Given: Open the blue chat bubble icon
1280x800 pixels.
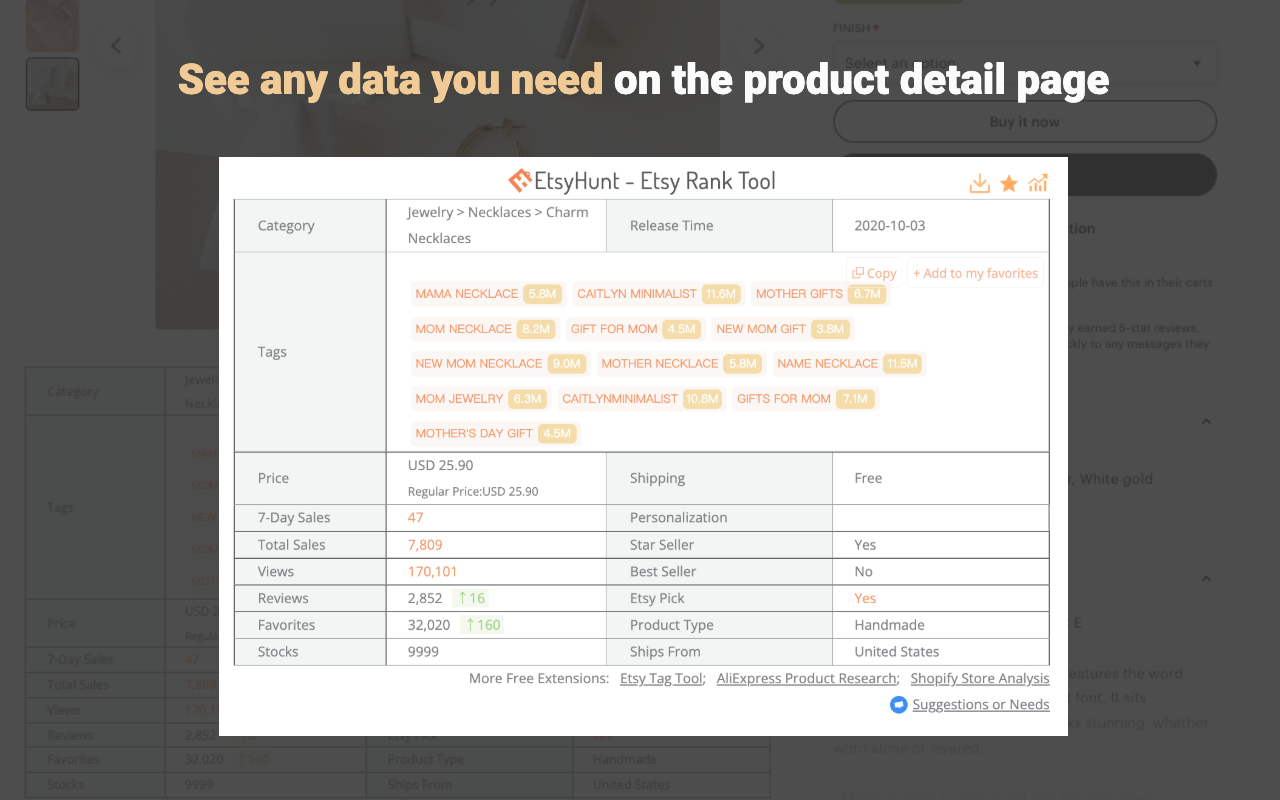Looking at the screenshot, I should coord(898,704).
